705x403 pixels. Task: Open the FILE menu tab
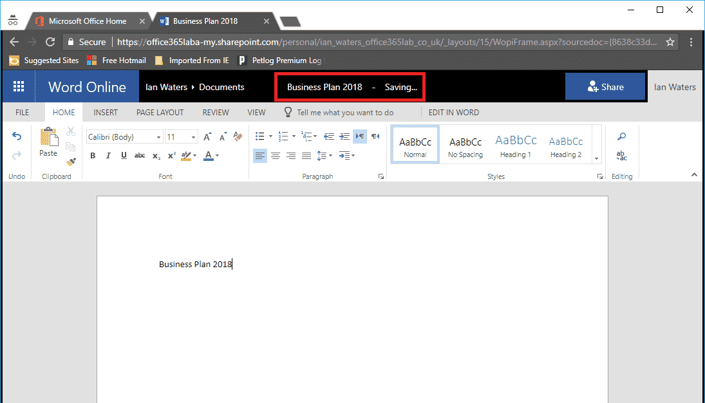click(22, 112)
